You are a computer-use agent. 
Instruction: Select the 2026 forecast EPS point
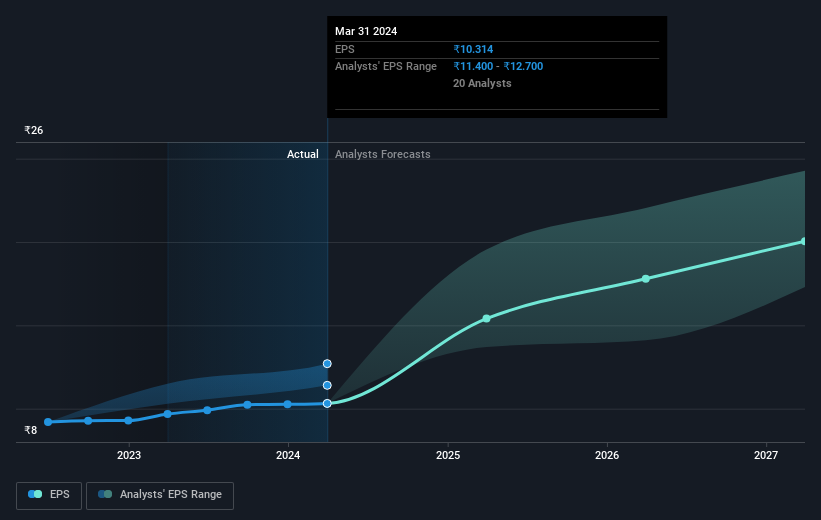tap(646, 279)
